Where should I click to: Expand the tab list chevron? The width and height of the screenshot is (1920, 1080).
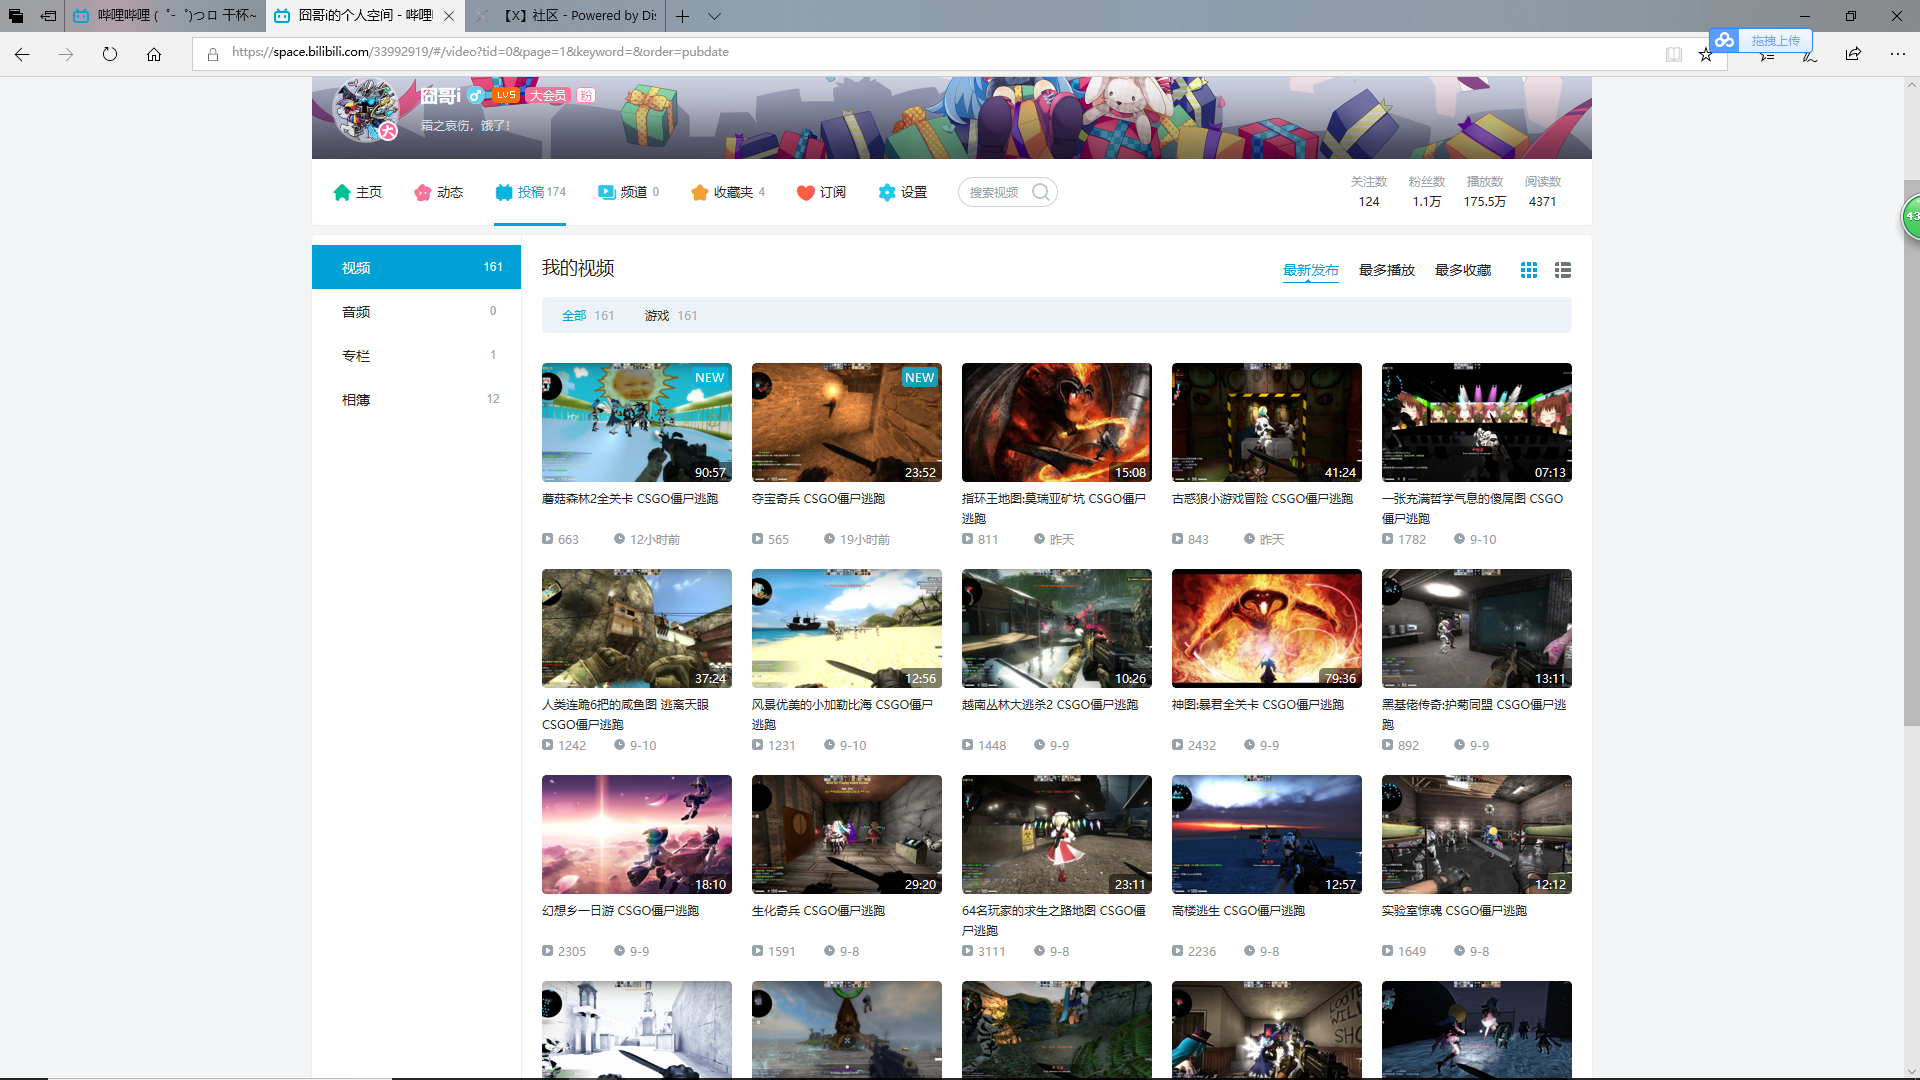coord(714,16)
